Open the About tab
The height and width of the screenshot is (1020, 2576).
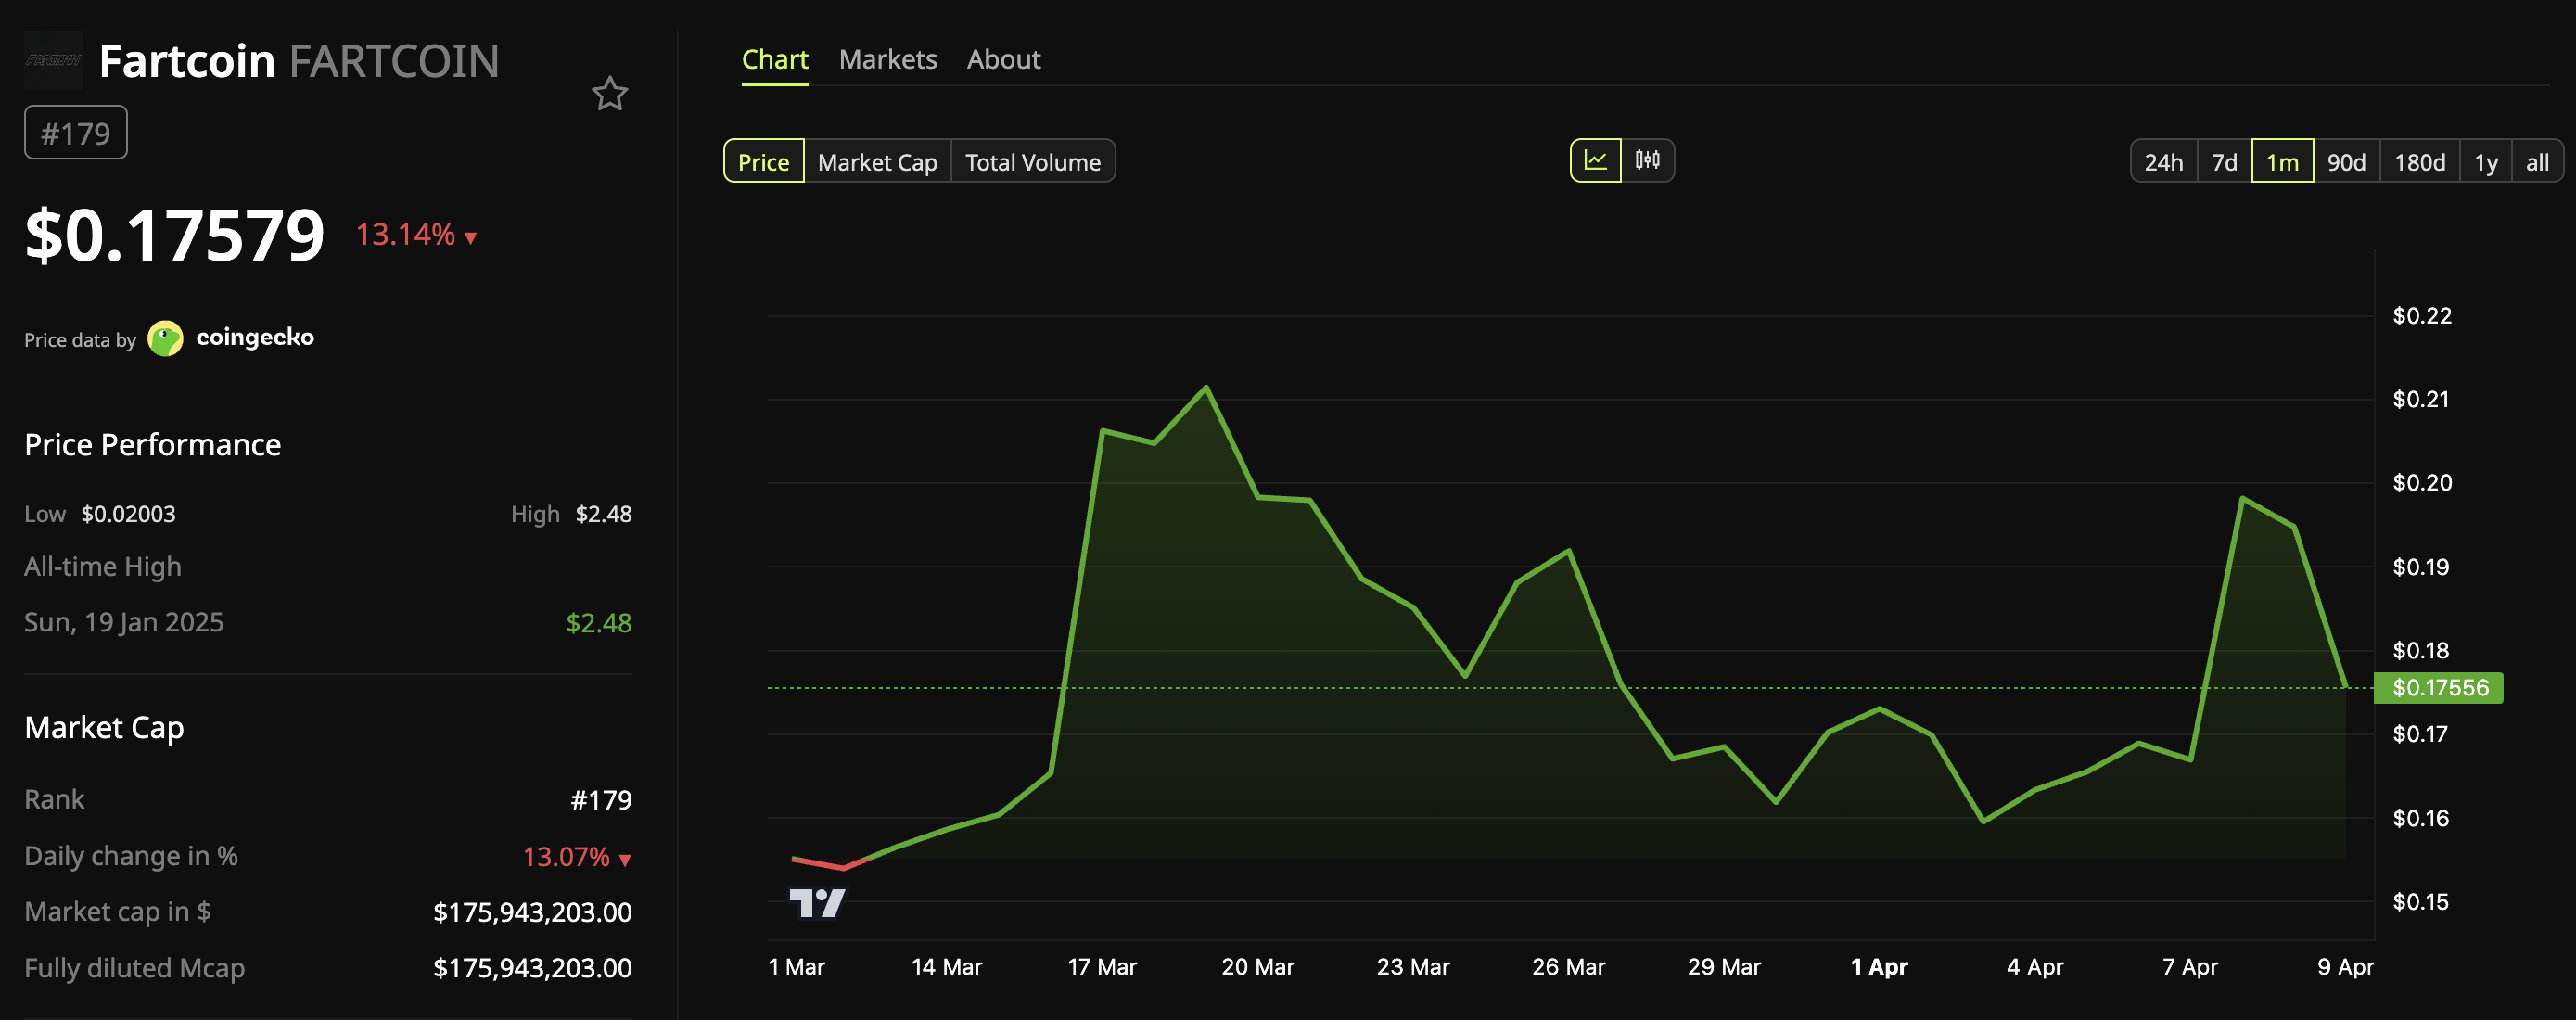pos(1003,59)
